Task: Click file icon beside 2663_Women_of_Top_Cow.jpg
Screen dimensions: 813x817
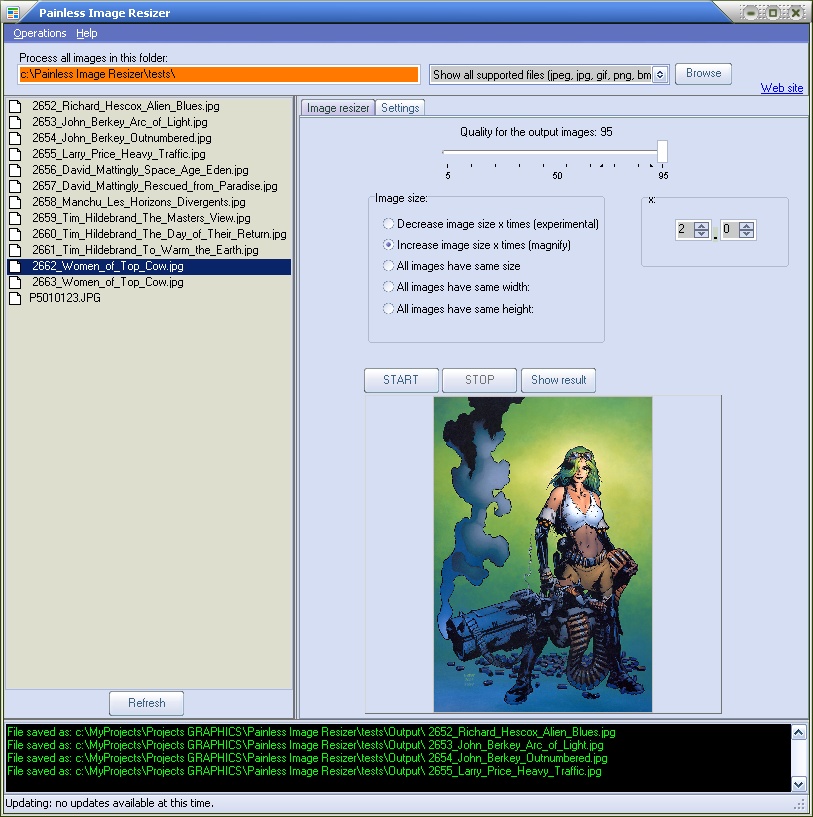Action: pyautogui.click(x=16, y=282)
